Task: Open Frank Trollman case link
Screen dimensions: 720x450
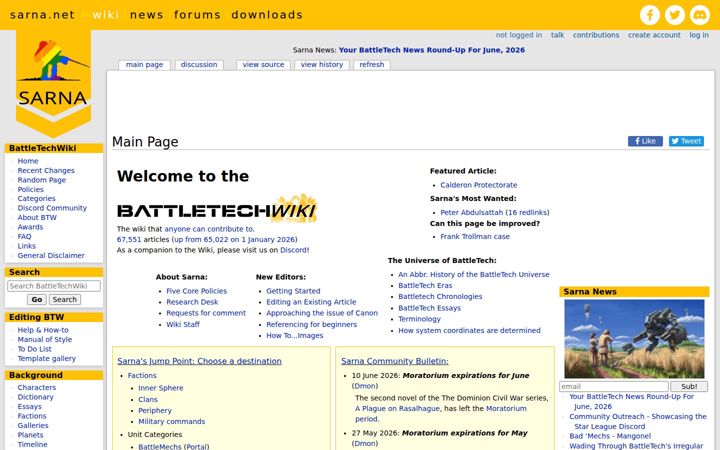Action: [x=475, y=236]
